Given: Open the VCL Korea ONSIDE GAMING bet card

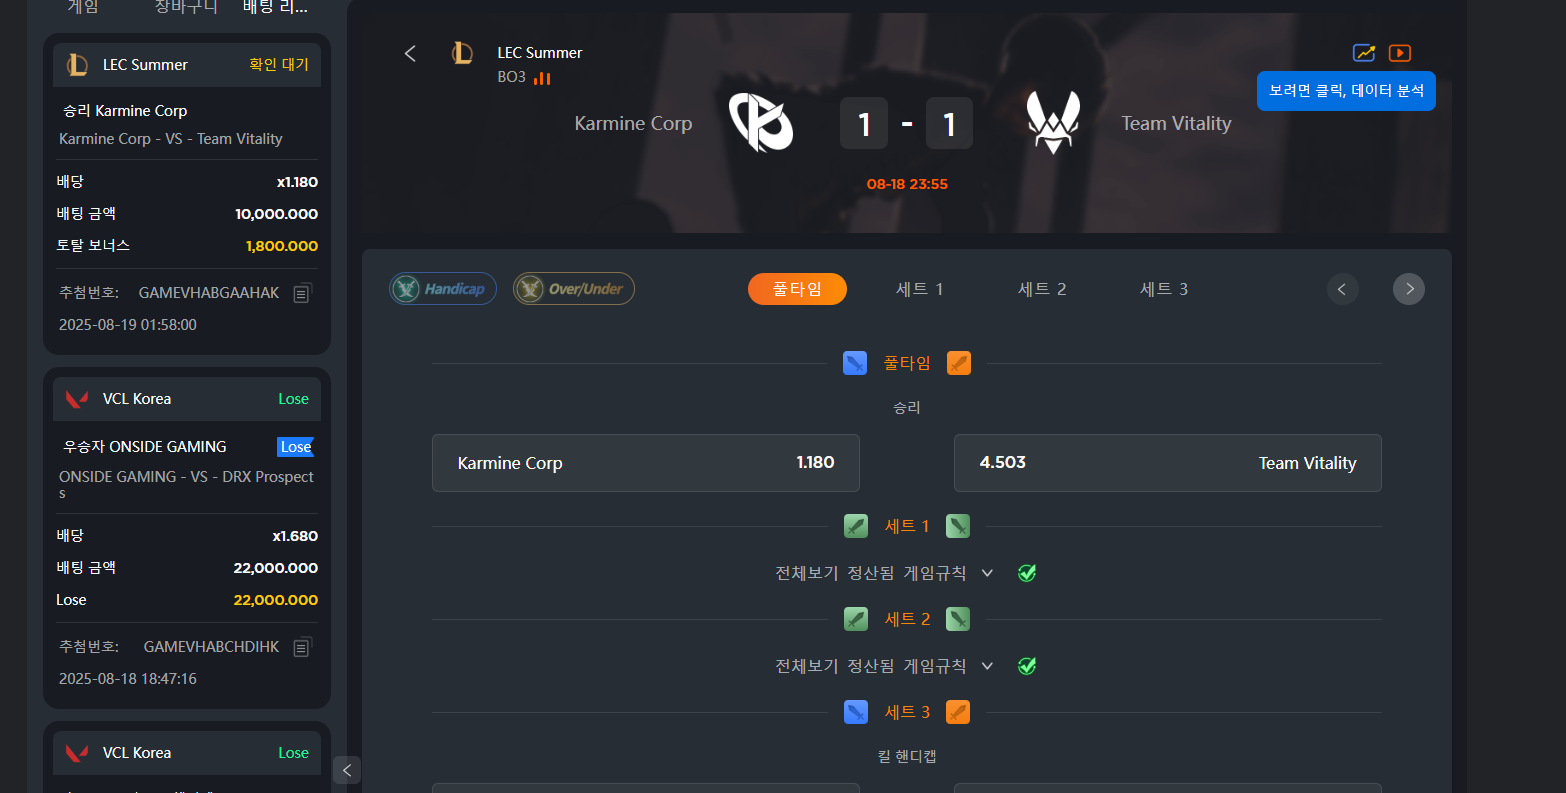Looking at the screenshot, I should [187, 538].
